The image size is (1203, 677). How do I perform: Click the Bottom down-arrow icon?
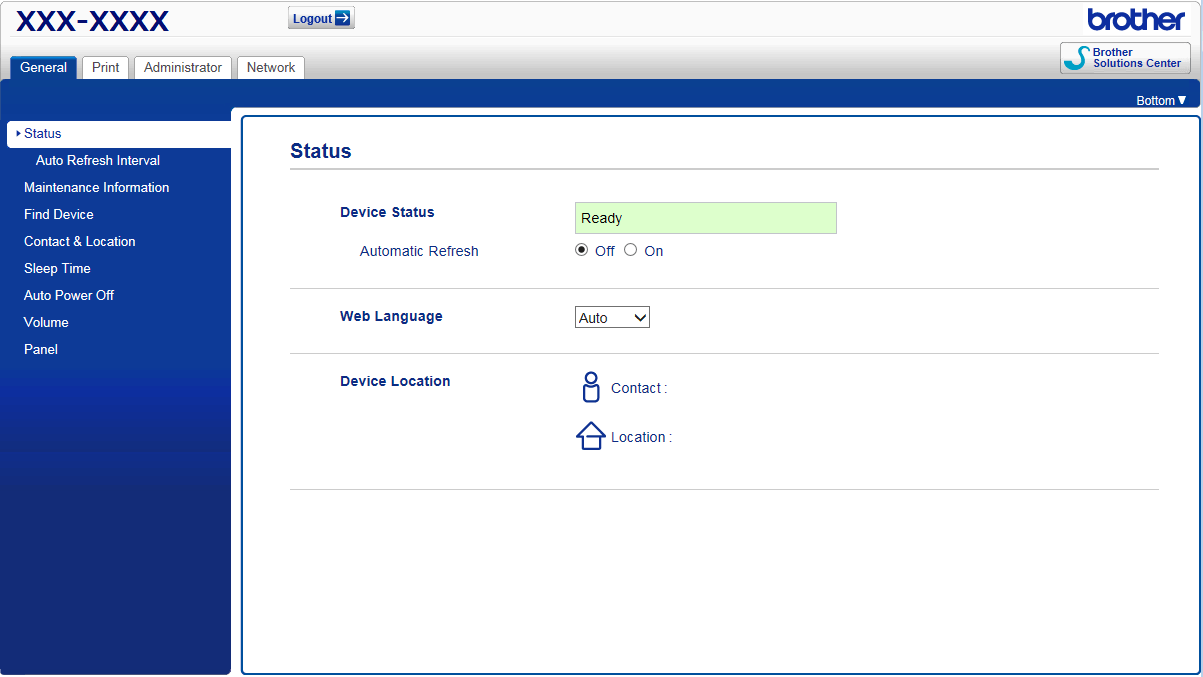1182,100
